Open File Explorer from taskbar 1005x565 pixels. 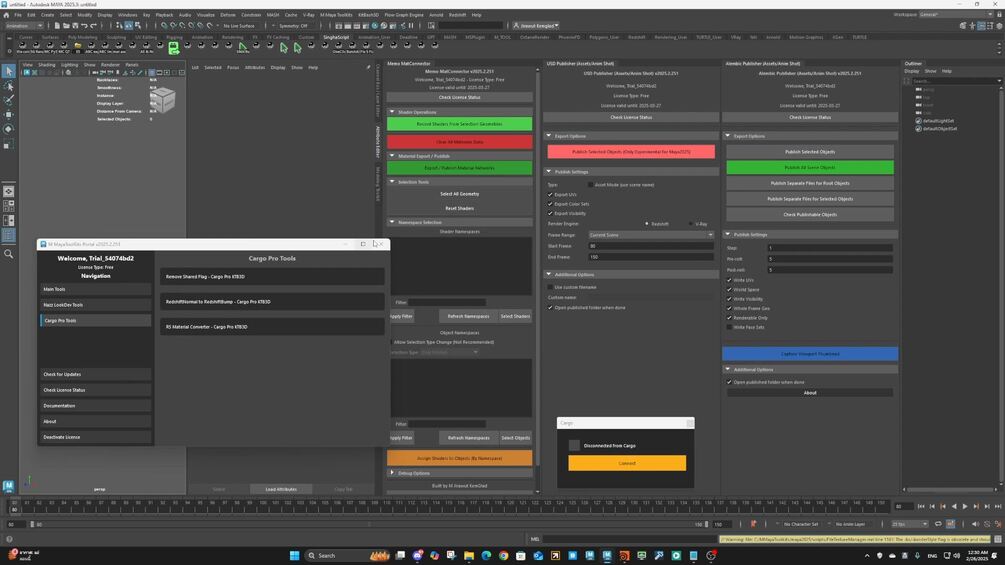(x=469, y=555)
